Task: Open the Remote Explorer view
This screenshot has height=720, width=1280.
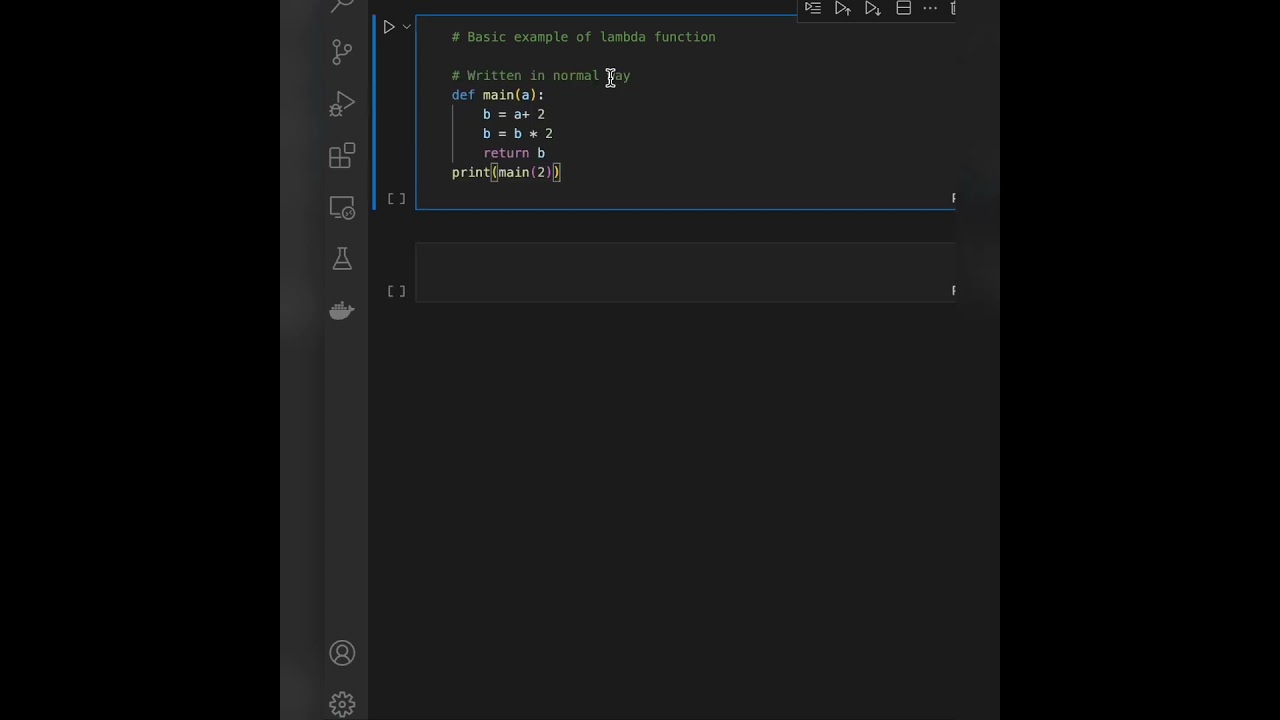Action: (x=342, y=208)
